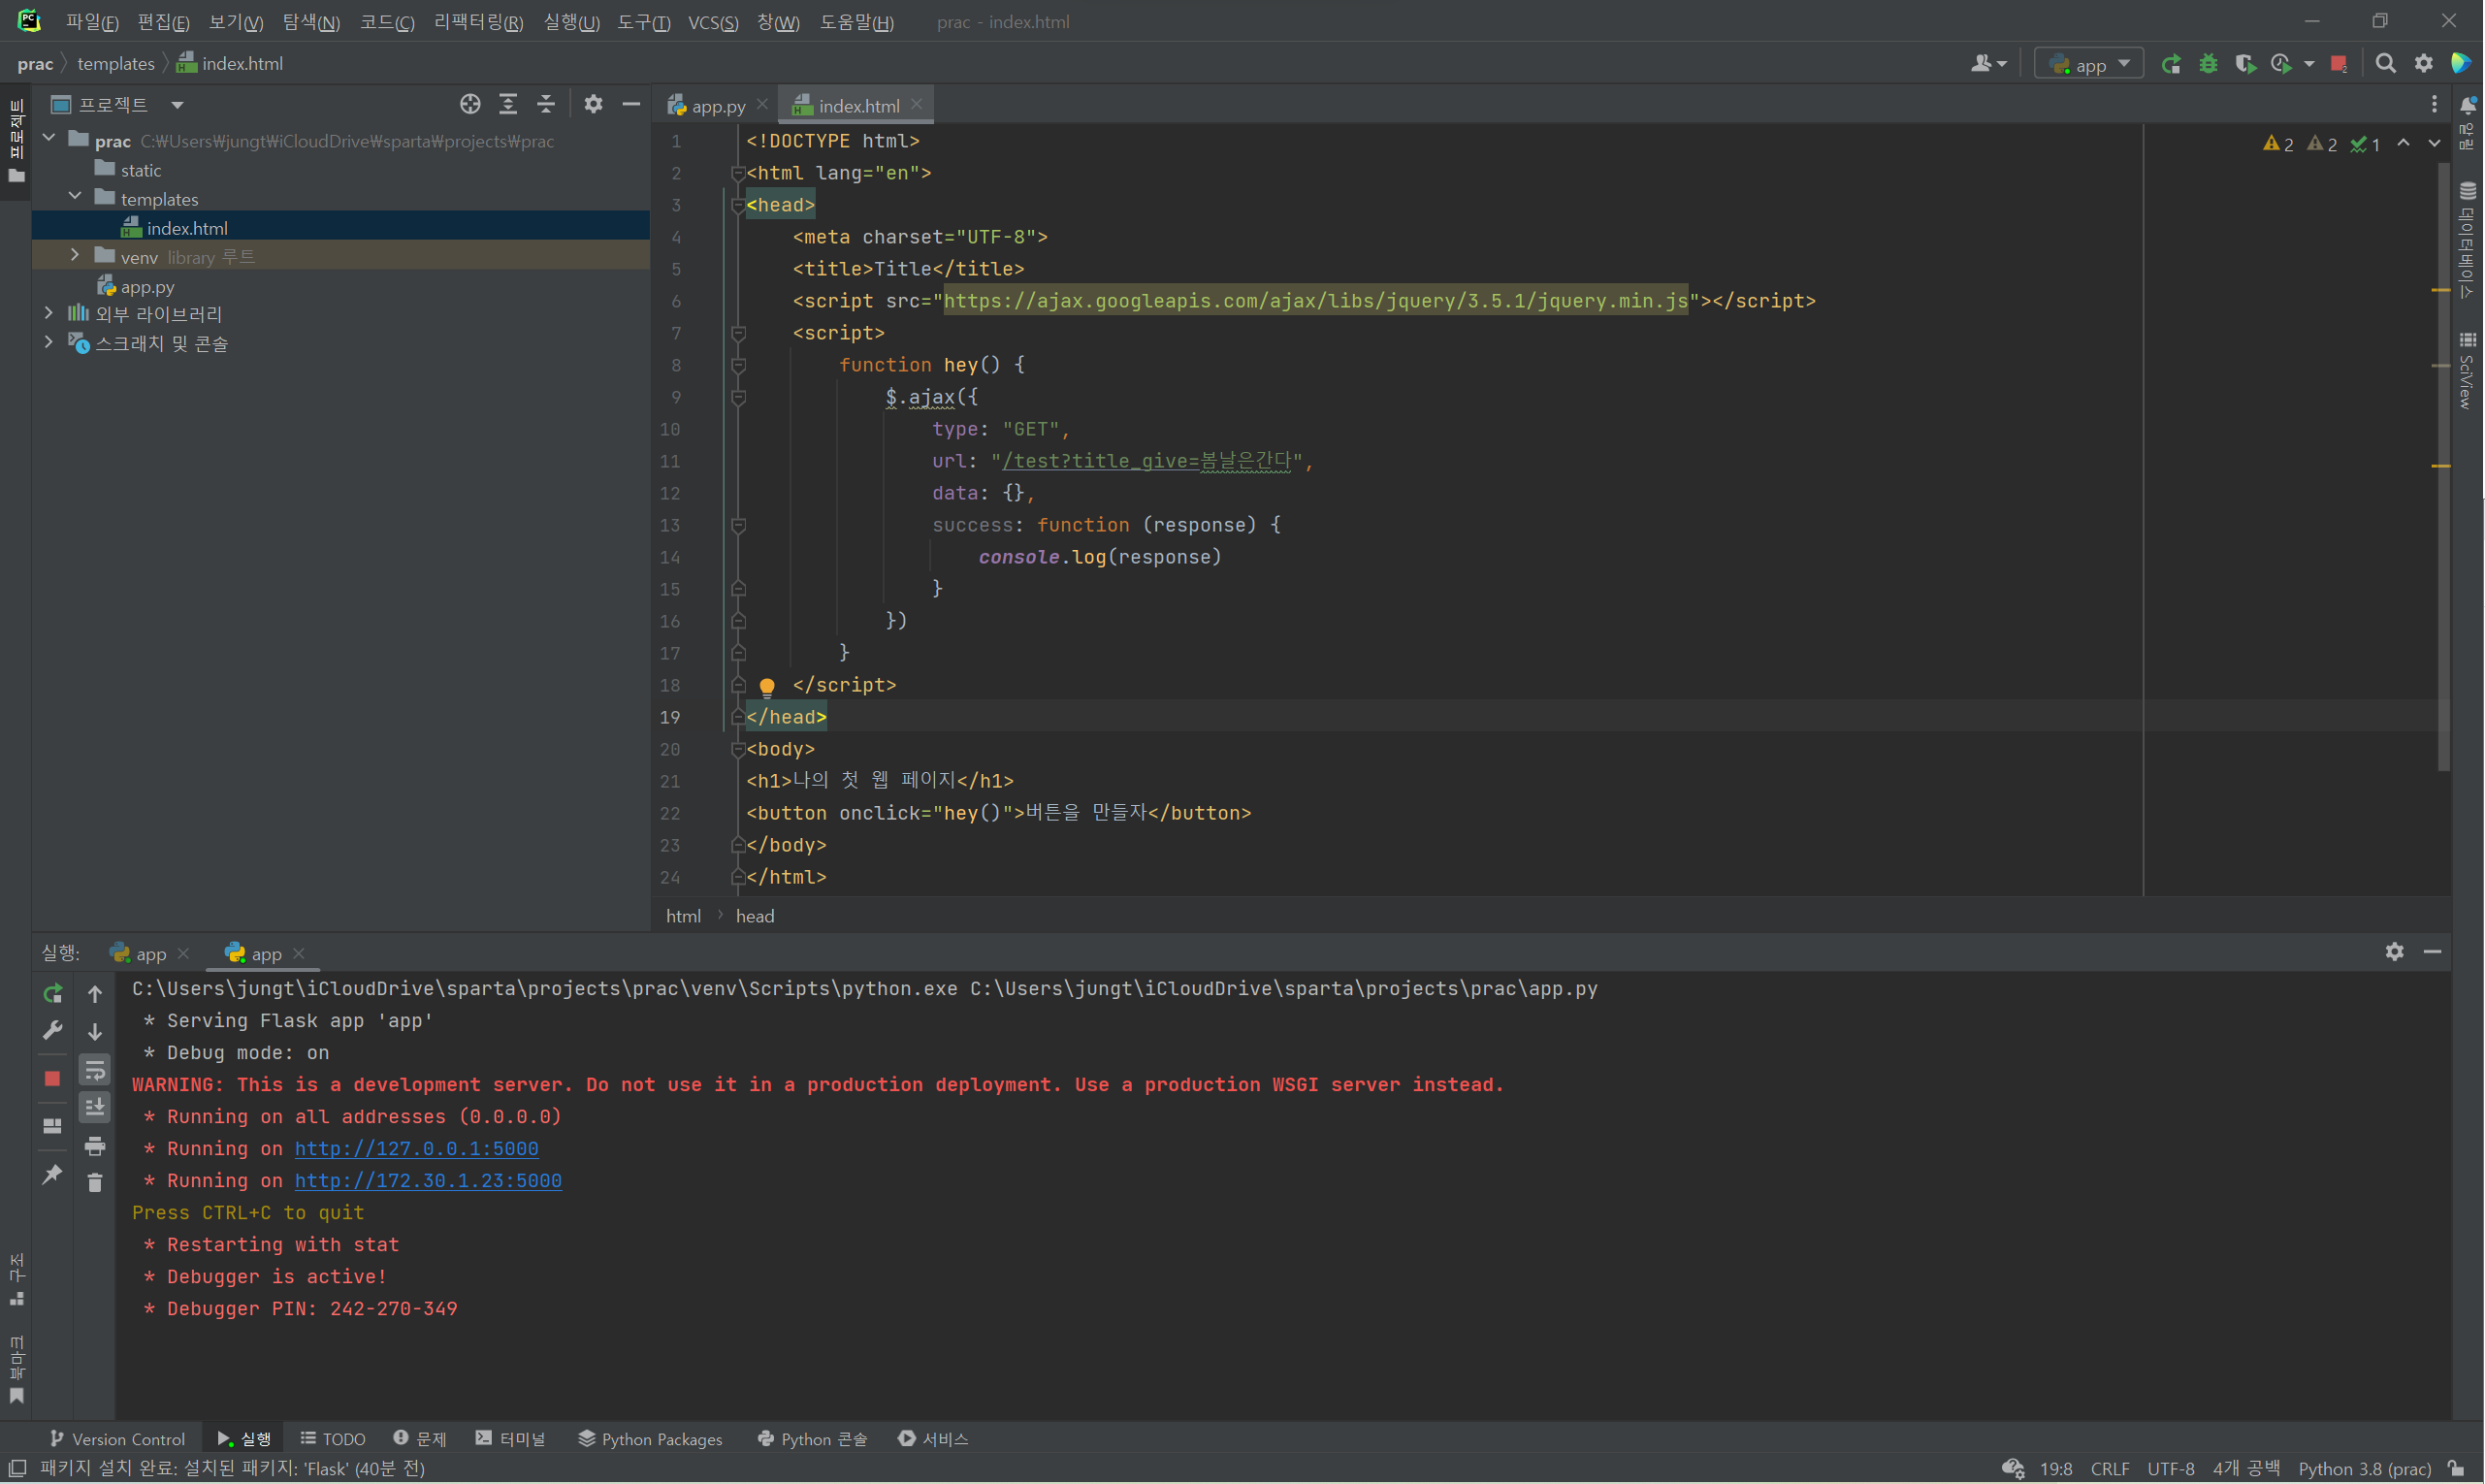The image size is (2485, 1484).
Task: Open editor tab options menu
Action: (x=2434, y=105)
